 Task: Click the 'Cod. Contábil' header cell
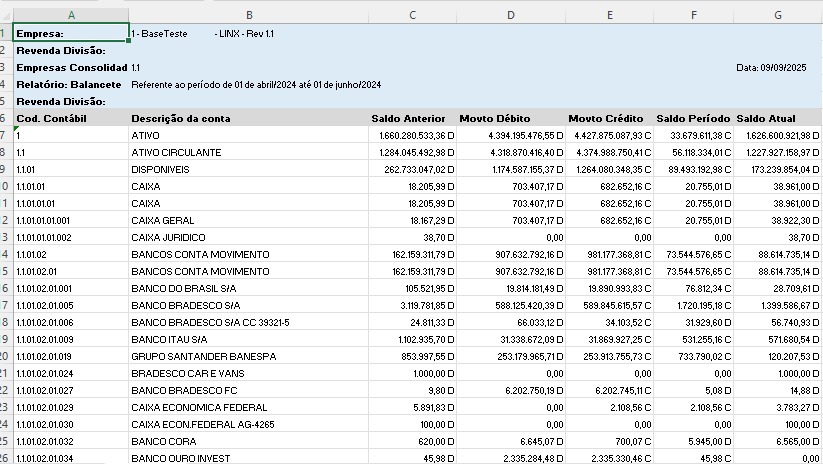[71, 119]
